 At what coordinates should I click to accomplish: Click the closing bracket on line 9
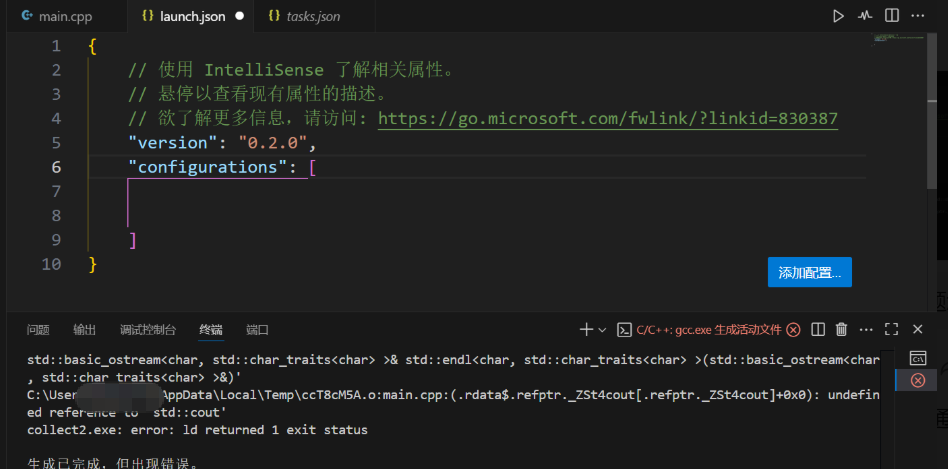133,240
